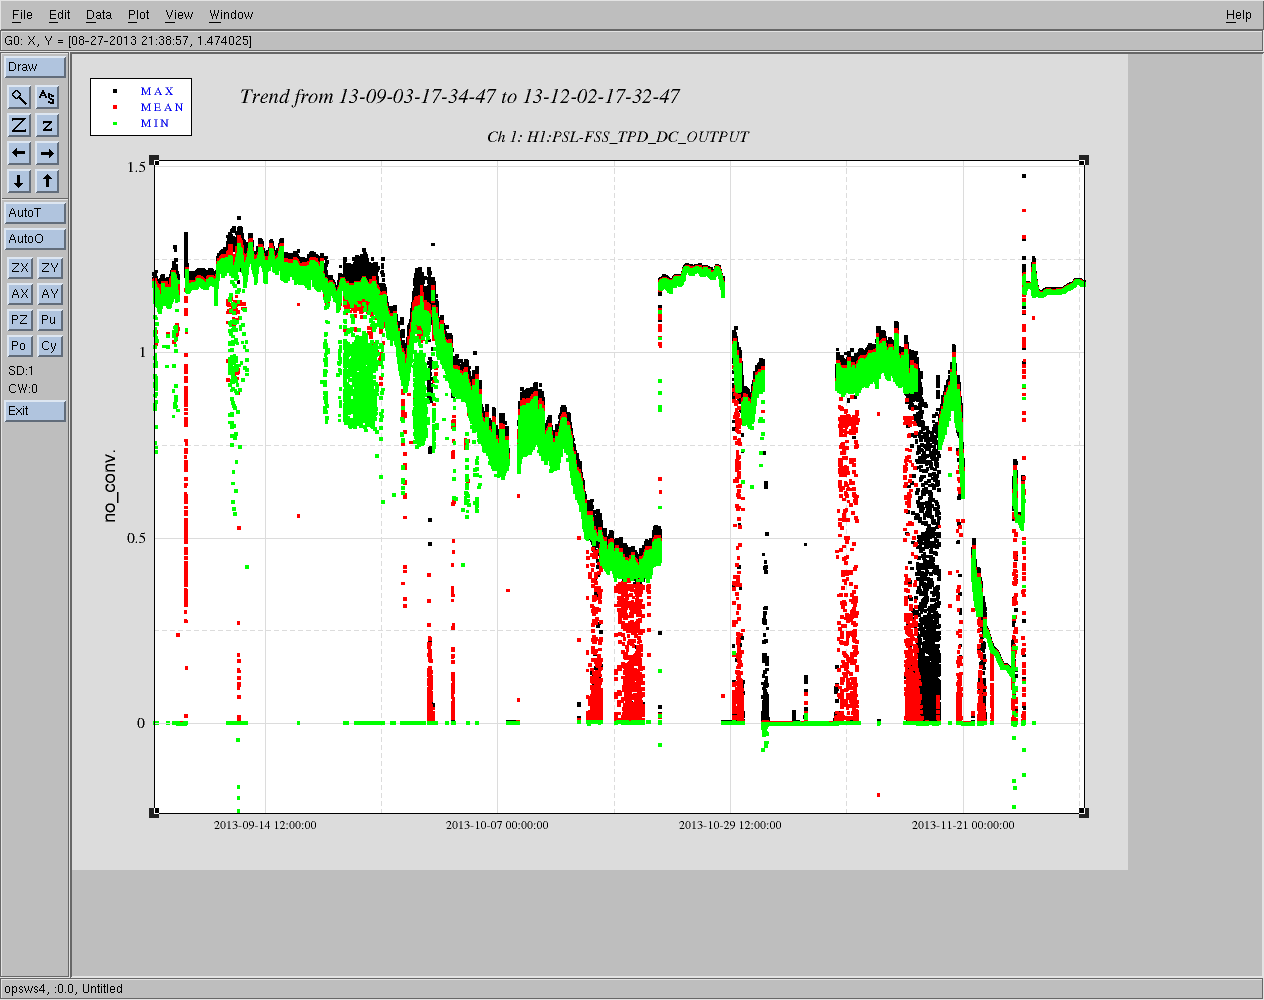Open the Help menu
Screen dimensions: 1264x1000
point(1239,15)
